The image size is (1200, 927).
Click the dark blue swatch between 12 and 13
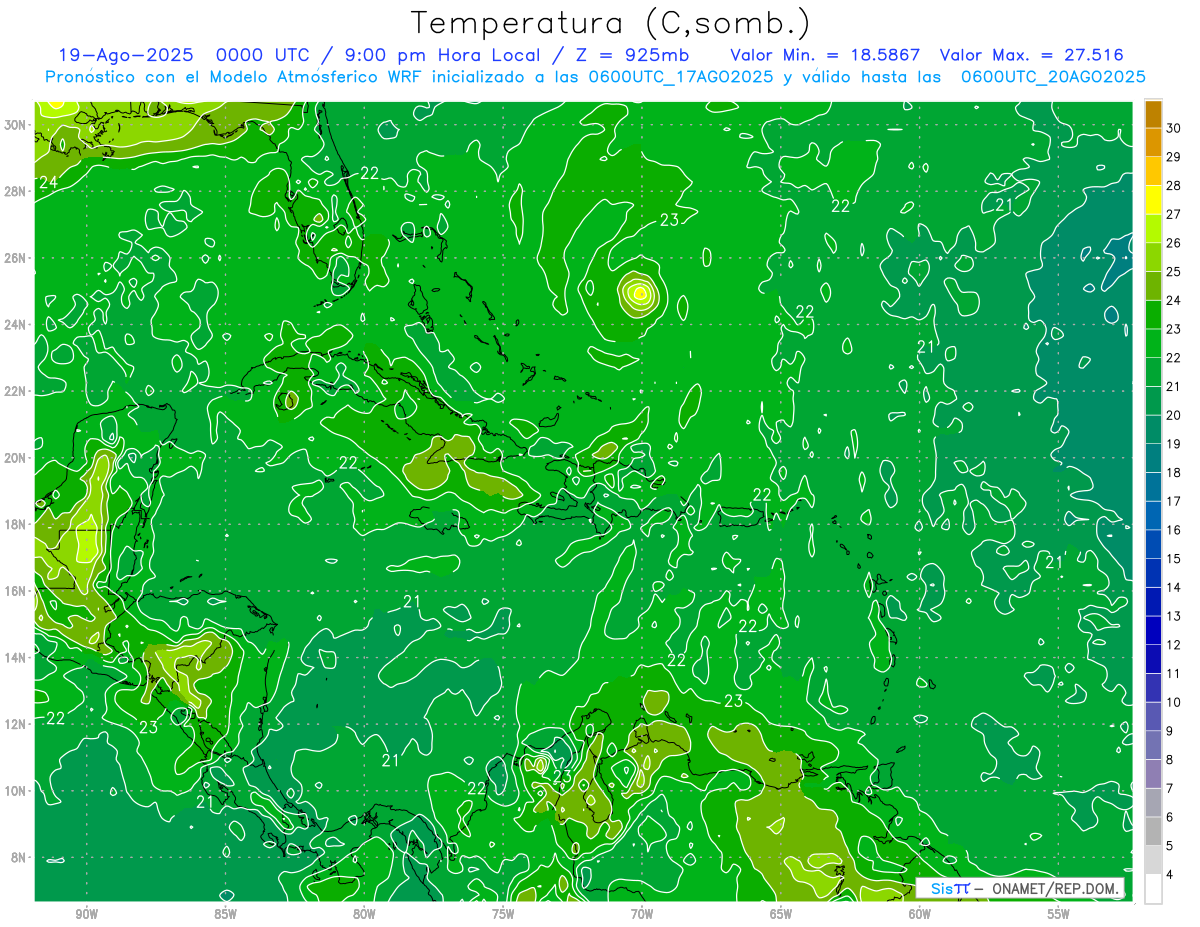click(x=1154, y=631)
